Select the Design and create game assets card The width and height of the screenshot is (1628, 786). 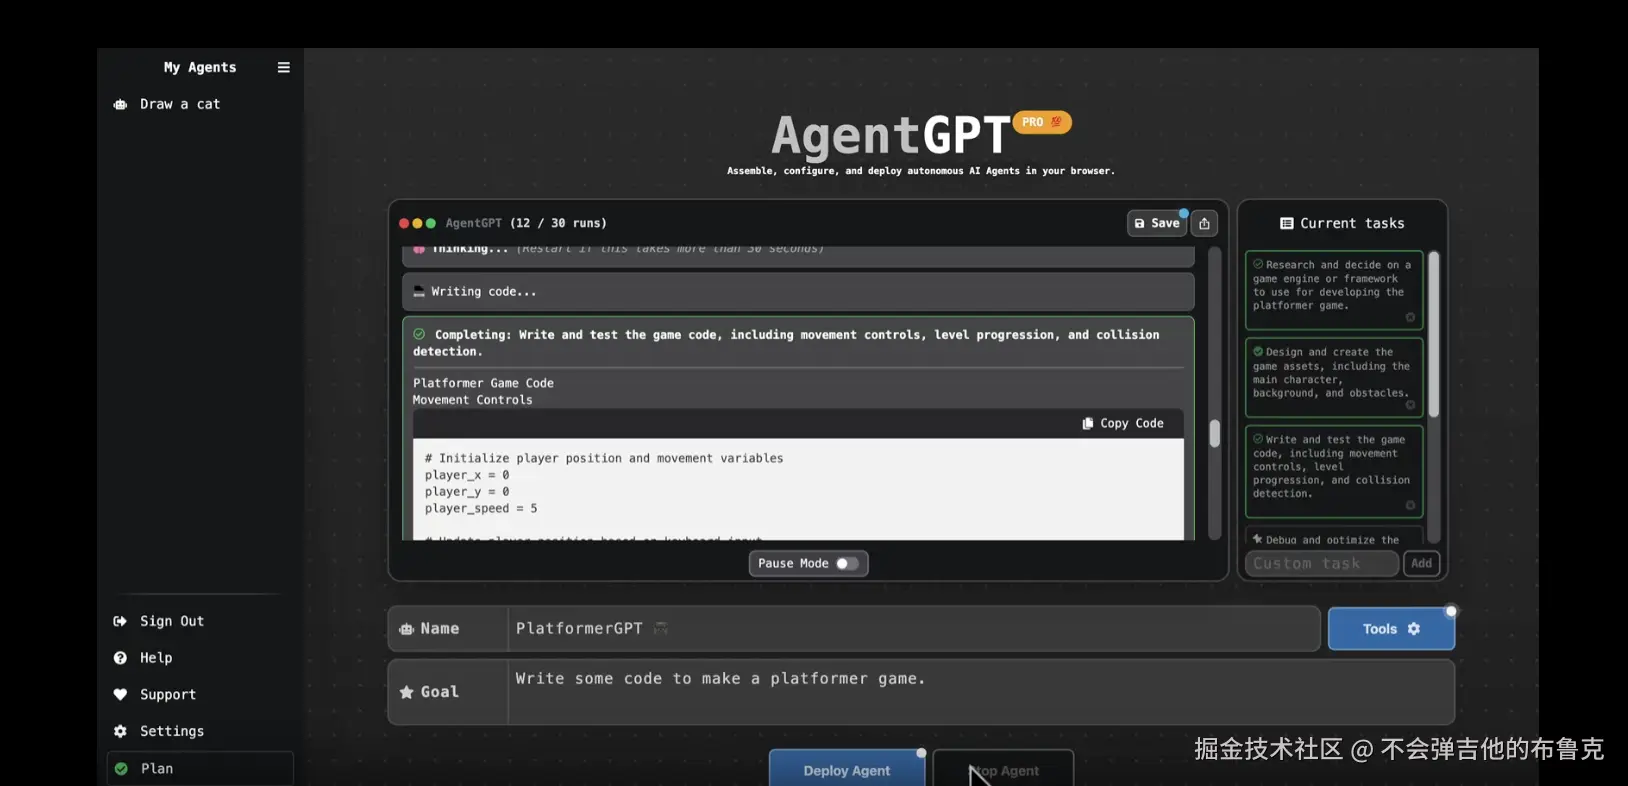coord(1334,378)
